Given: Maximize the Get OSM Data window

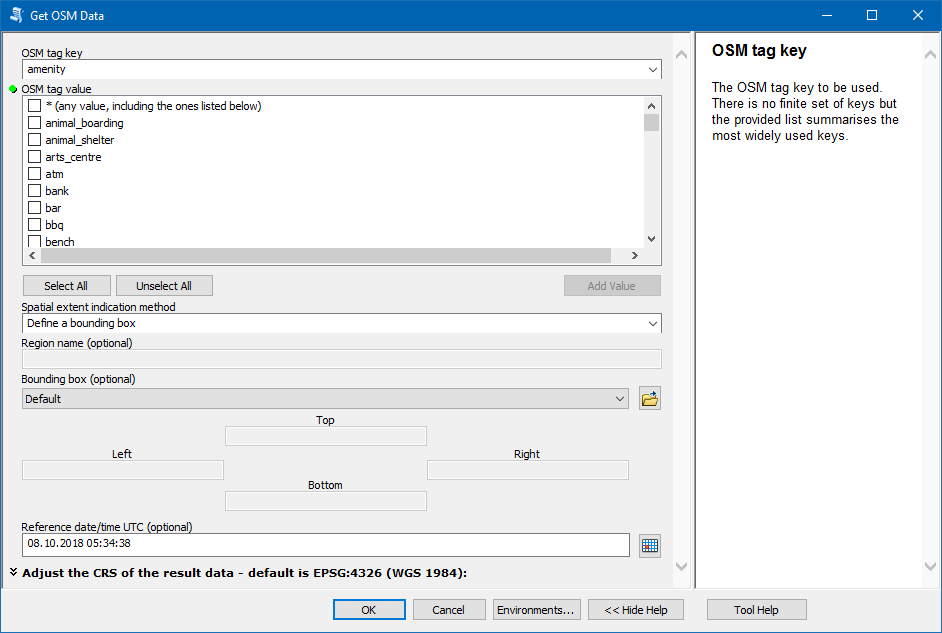Looking at the screenshot, I should [871, 15].
